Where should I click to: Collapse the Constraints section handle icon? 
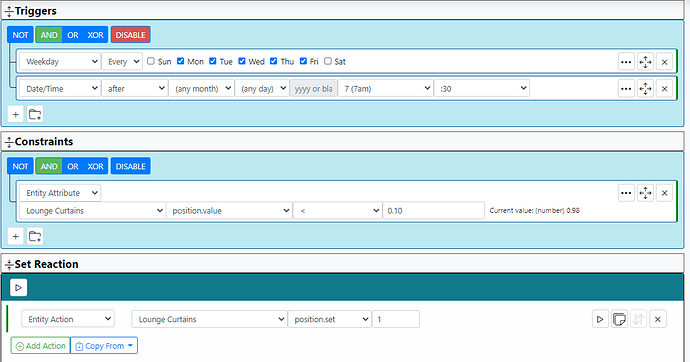(9, 142)
